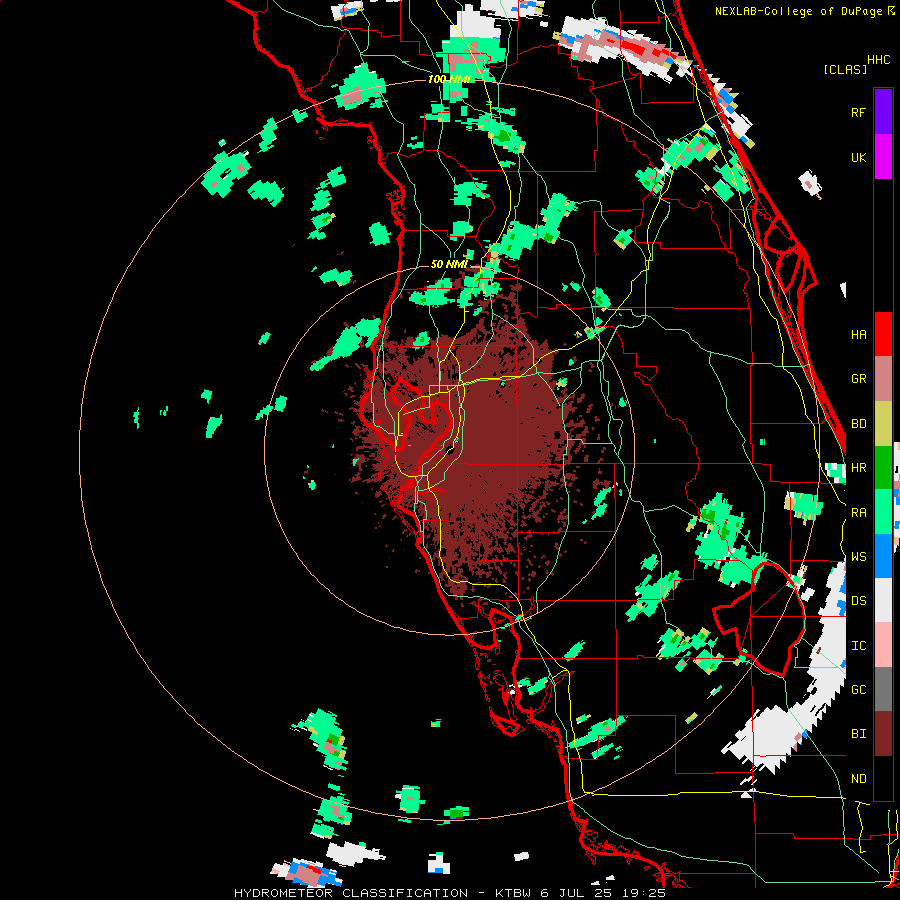Click the '100 NMI' range ring label
Viewport: 900px width, 900px height.
(449, 79)
